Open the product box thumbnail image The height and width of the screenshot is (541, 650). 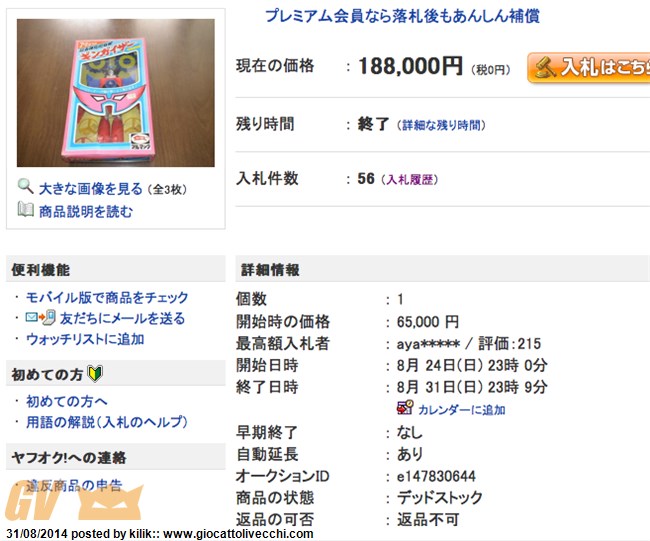tap(116, 93)
